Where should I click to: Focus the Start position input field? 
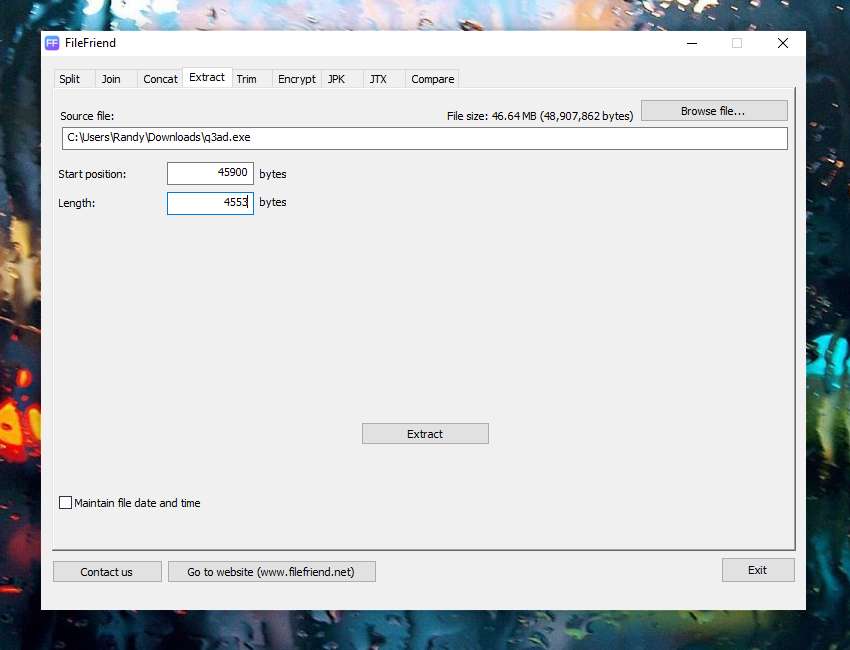210,173
